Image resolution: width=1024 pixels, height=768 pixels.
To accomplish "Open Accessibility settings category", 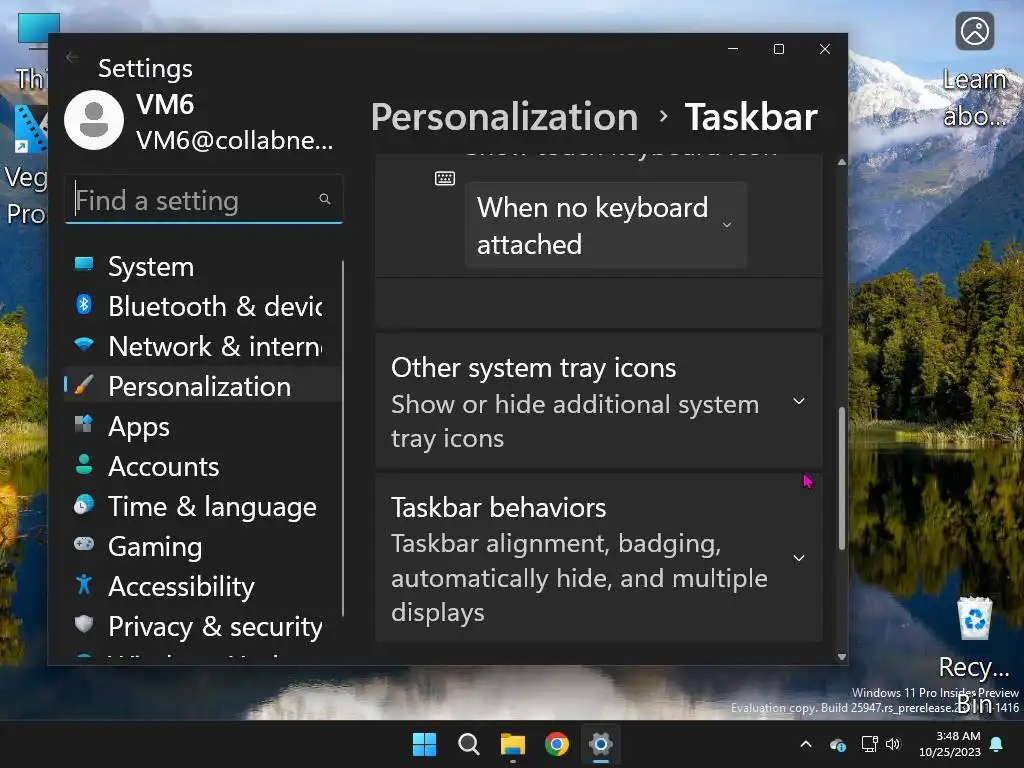I will tap(202, 586).
